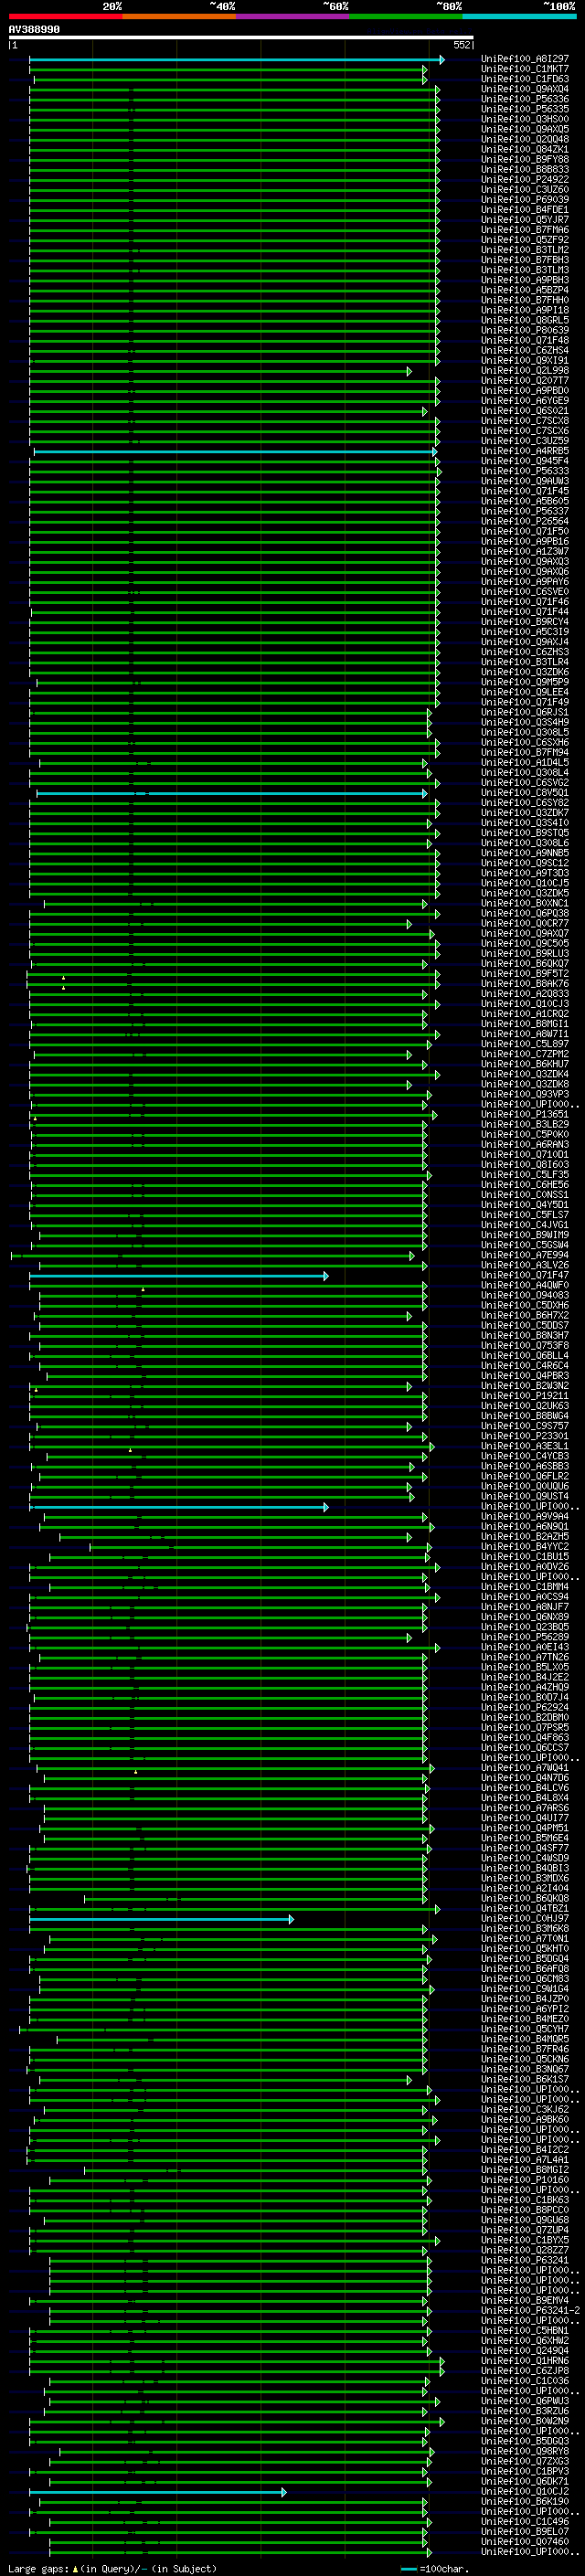Image resolution: width=585 pixels, height=2576 pixels.
Task: Click the orange ~40% identity legend segment
Action: pos(179,16)
